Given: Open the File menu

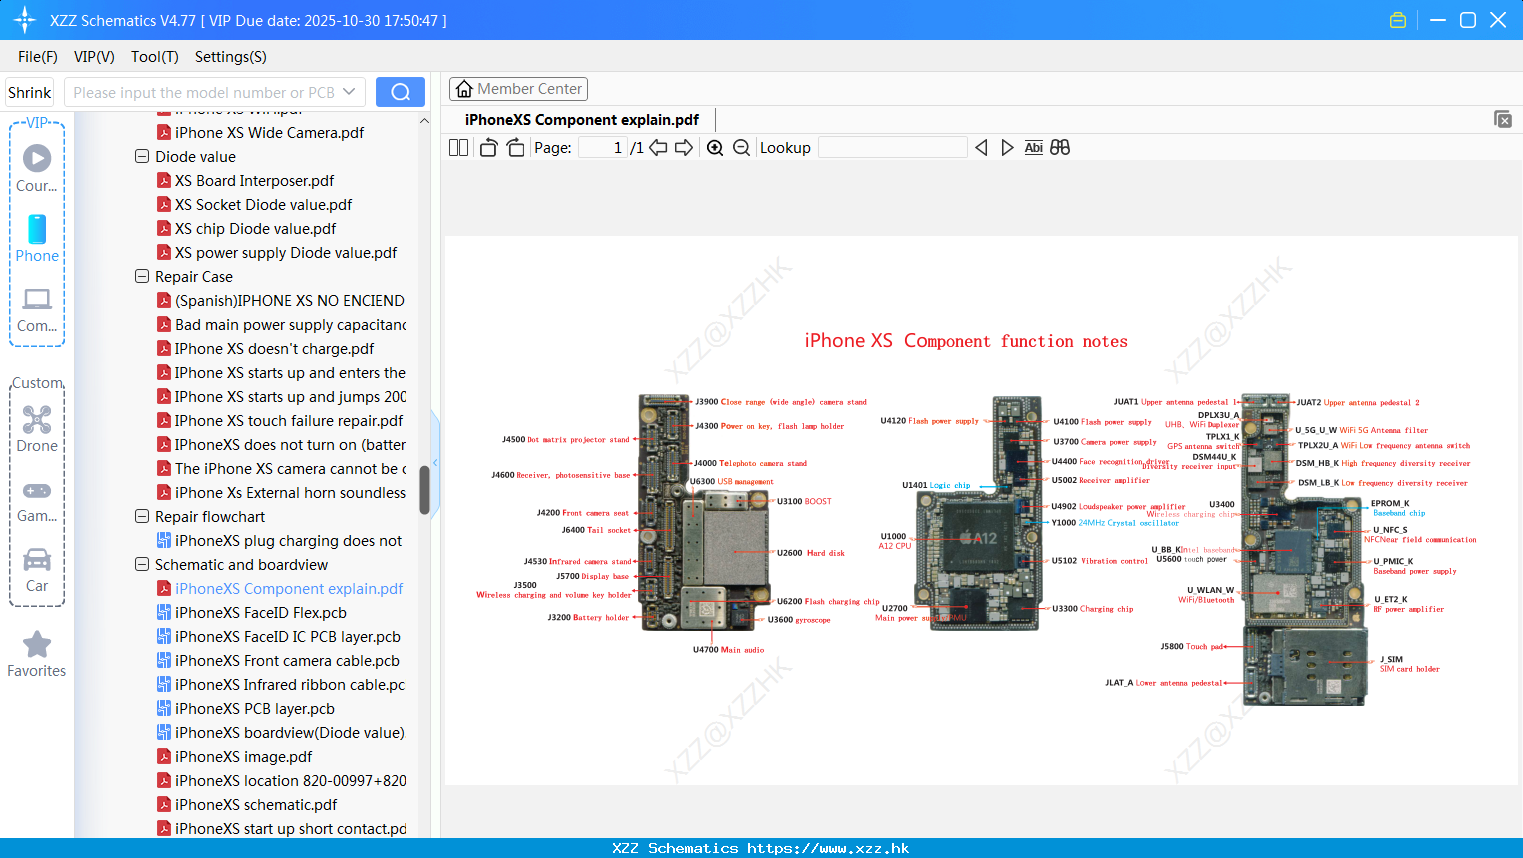Looking at the screenshot, I should tap(38, 57).
